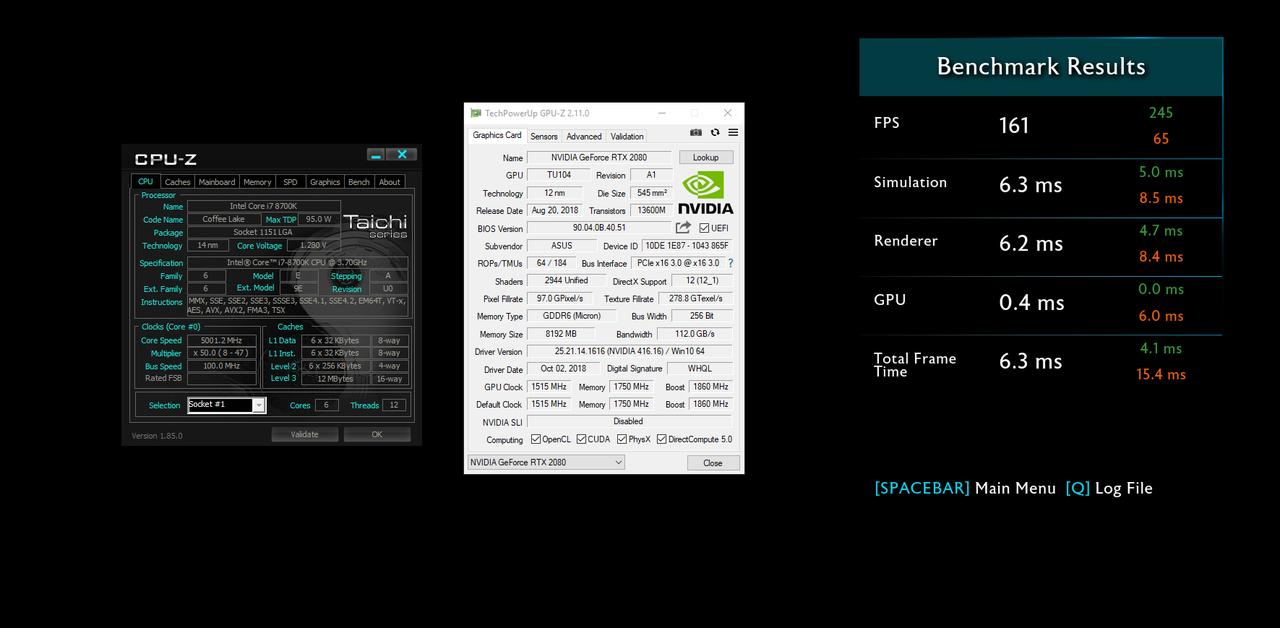Toggle the OpenCL checkbox
1280x628 pixels.
click(536, 439)
